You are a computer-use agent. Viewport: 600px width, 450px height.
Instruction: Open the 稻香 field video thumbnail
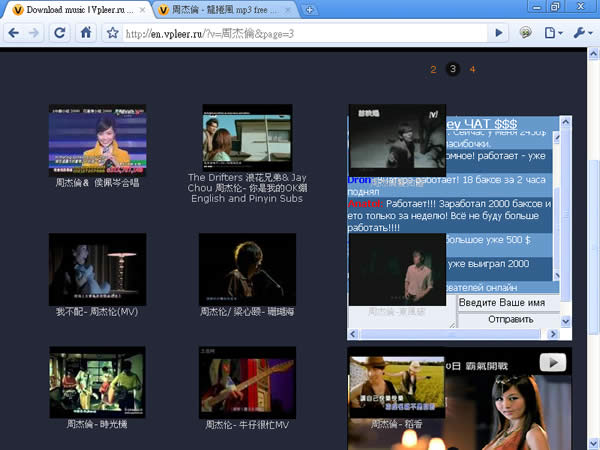[397, 383]
